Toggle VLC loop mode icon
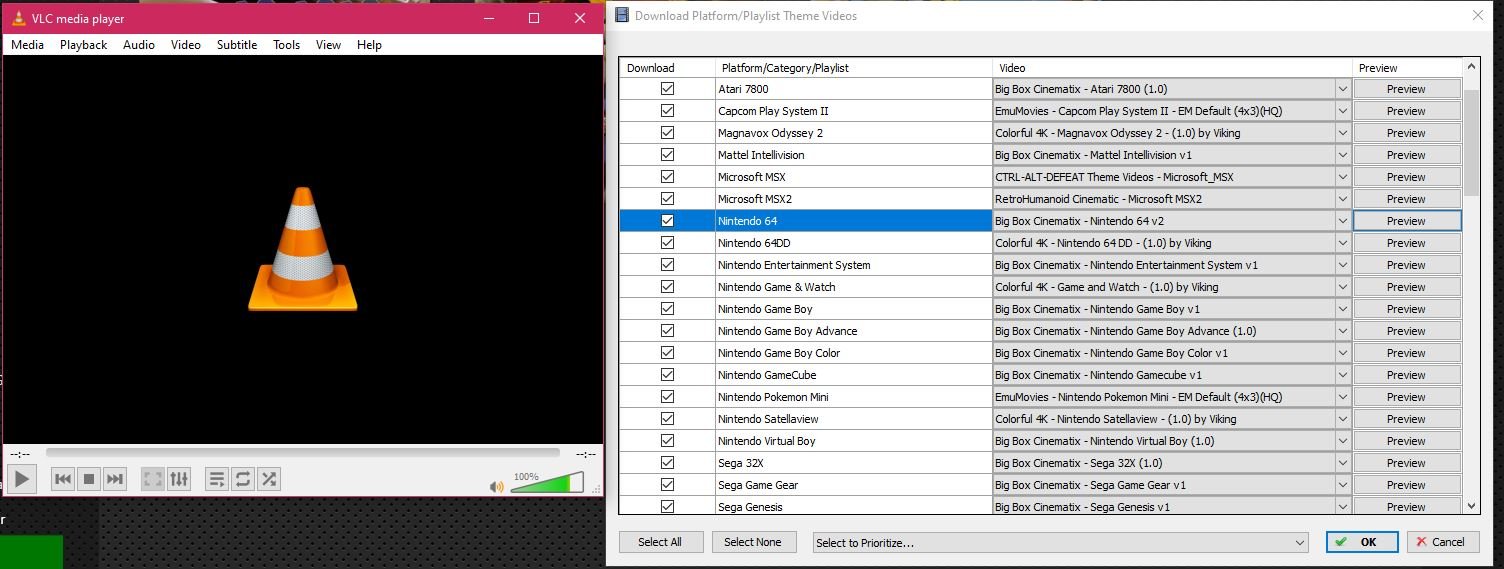 (243, 479)
